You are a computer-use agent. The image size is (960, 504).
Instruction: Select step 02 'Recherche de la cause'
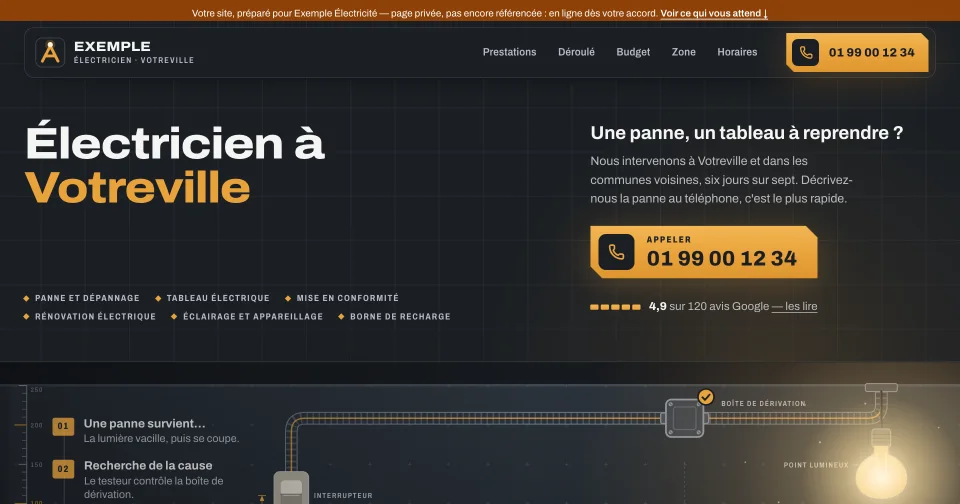point(147,479)
